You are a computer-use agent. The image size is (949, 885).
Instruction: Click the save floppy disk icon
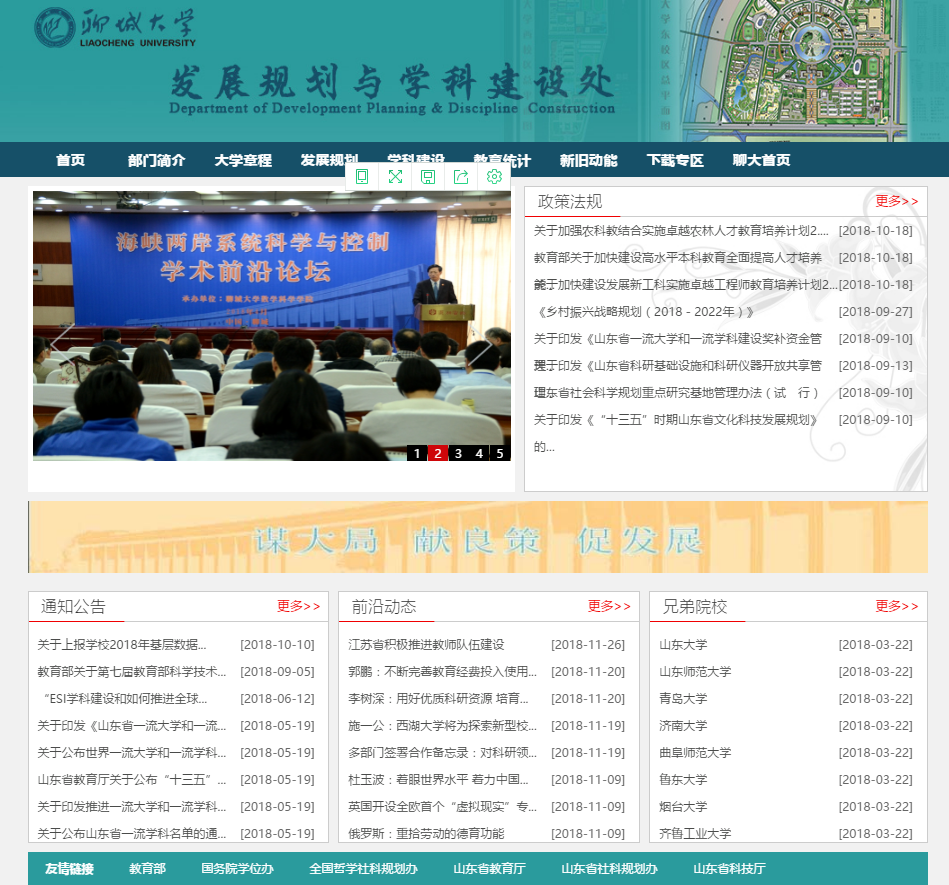coord(428,176)
